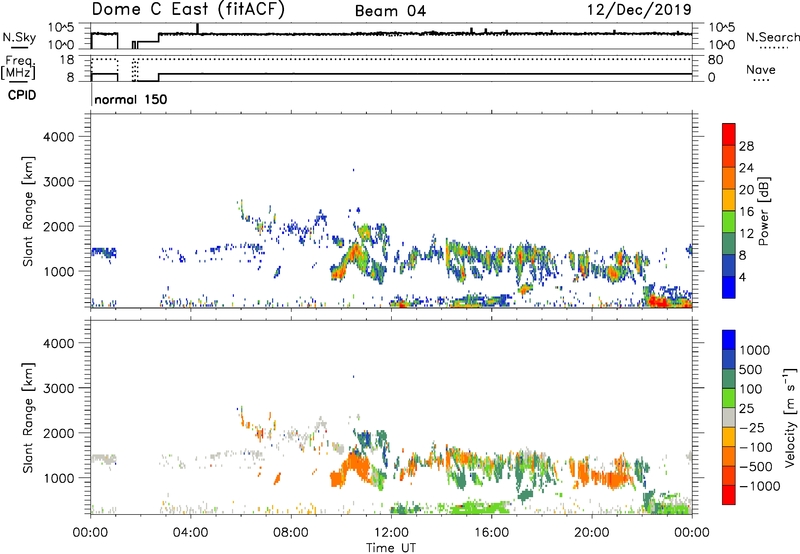Pick the orange -500 to -100 velocity segment

[729, 457]
